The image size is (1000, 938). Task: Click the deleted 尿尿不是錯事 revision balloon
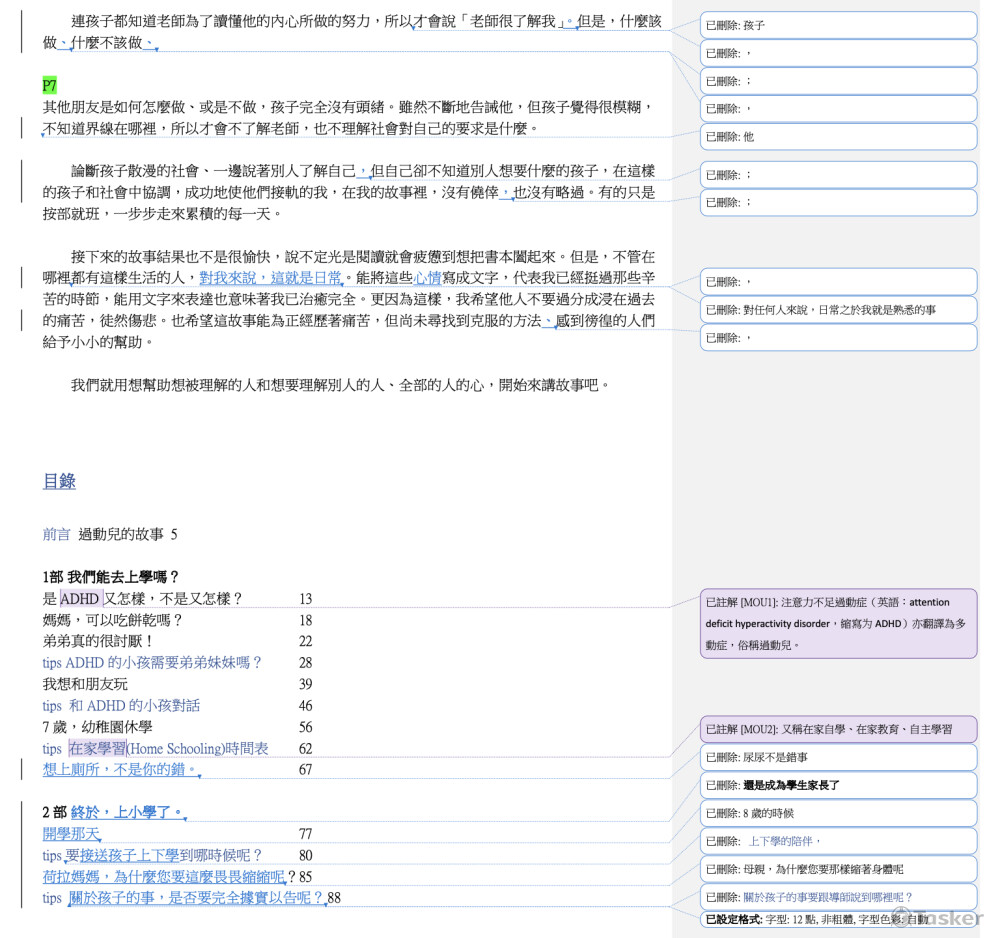pyautogui.click(x=838, y=758)
